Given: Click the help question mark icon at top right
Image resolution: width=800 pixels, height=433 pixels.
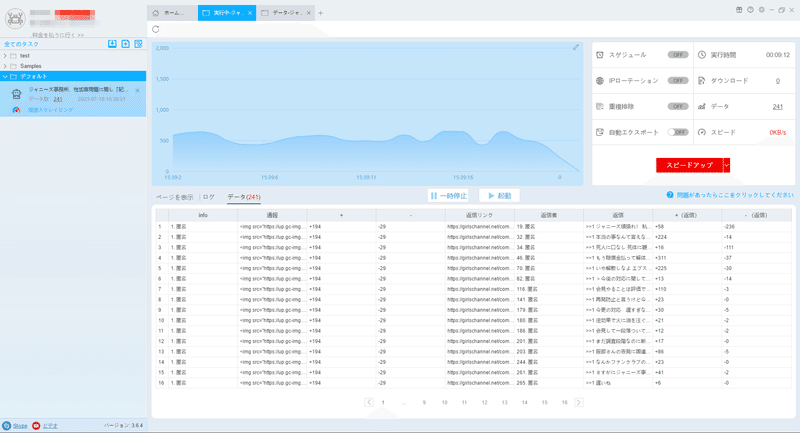Looking at the screenshot, I should tap(751, 10).
